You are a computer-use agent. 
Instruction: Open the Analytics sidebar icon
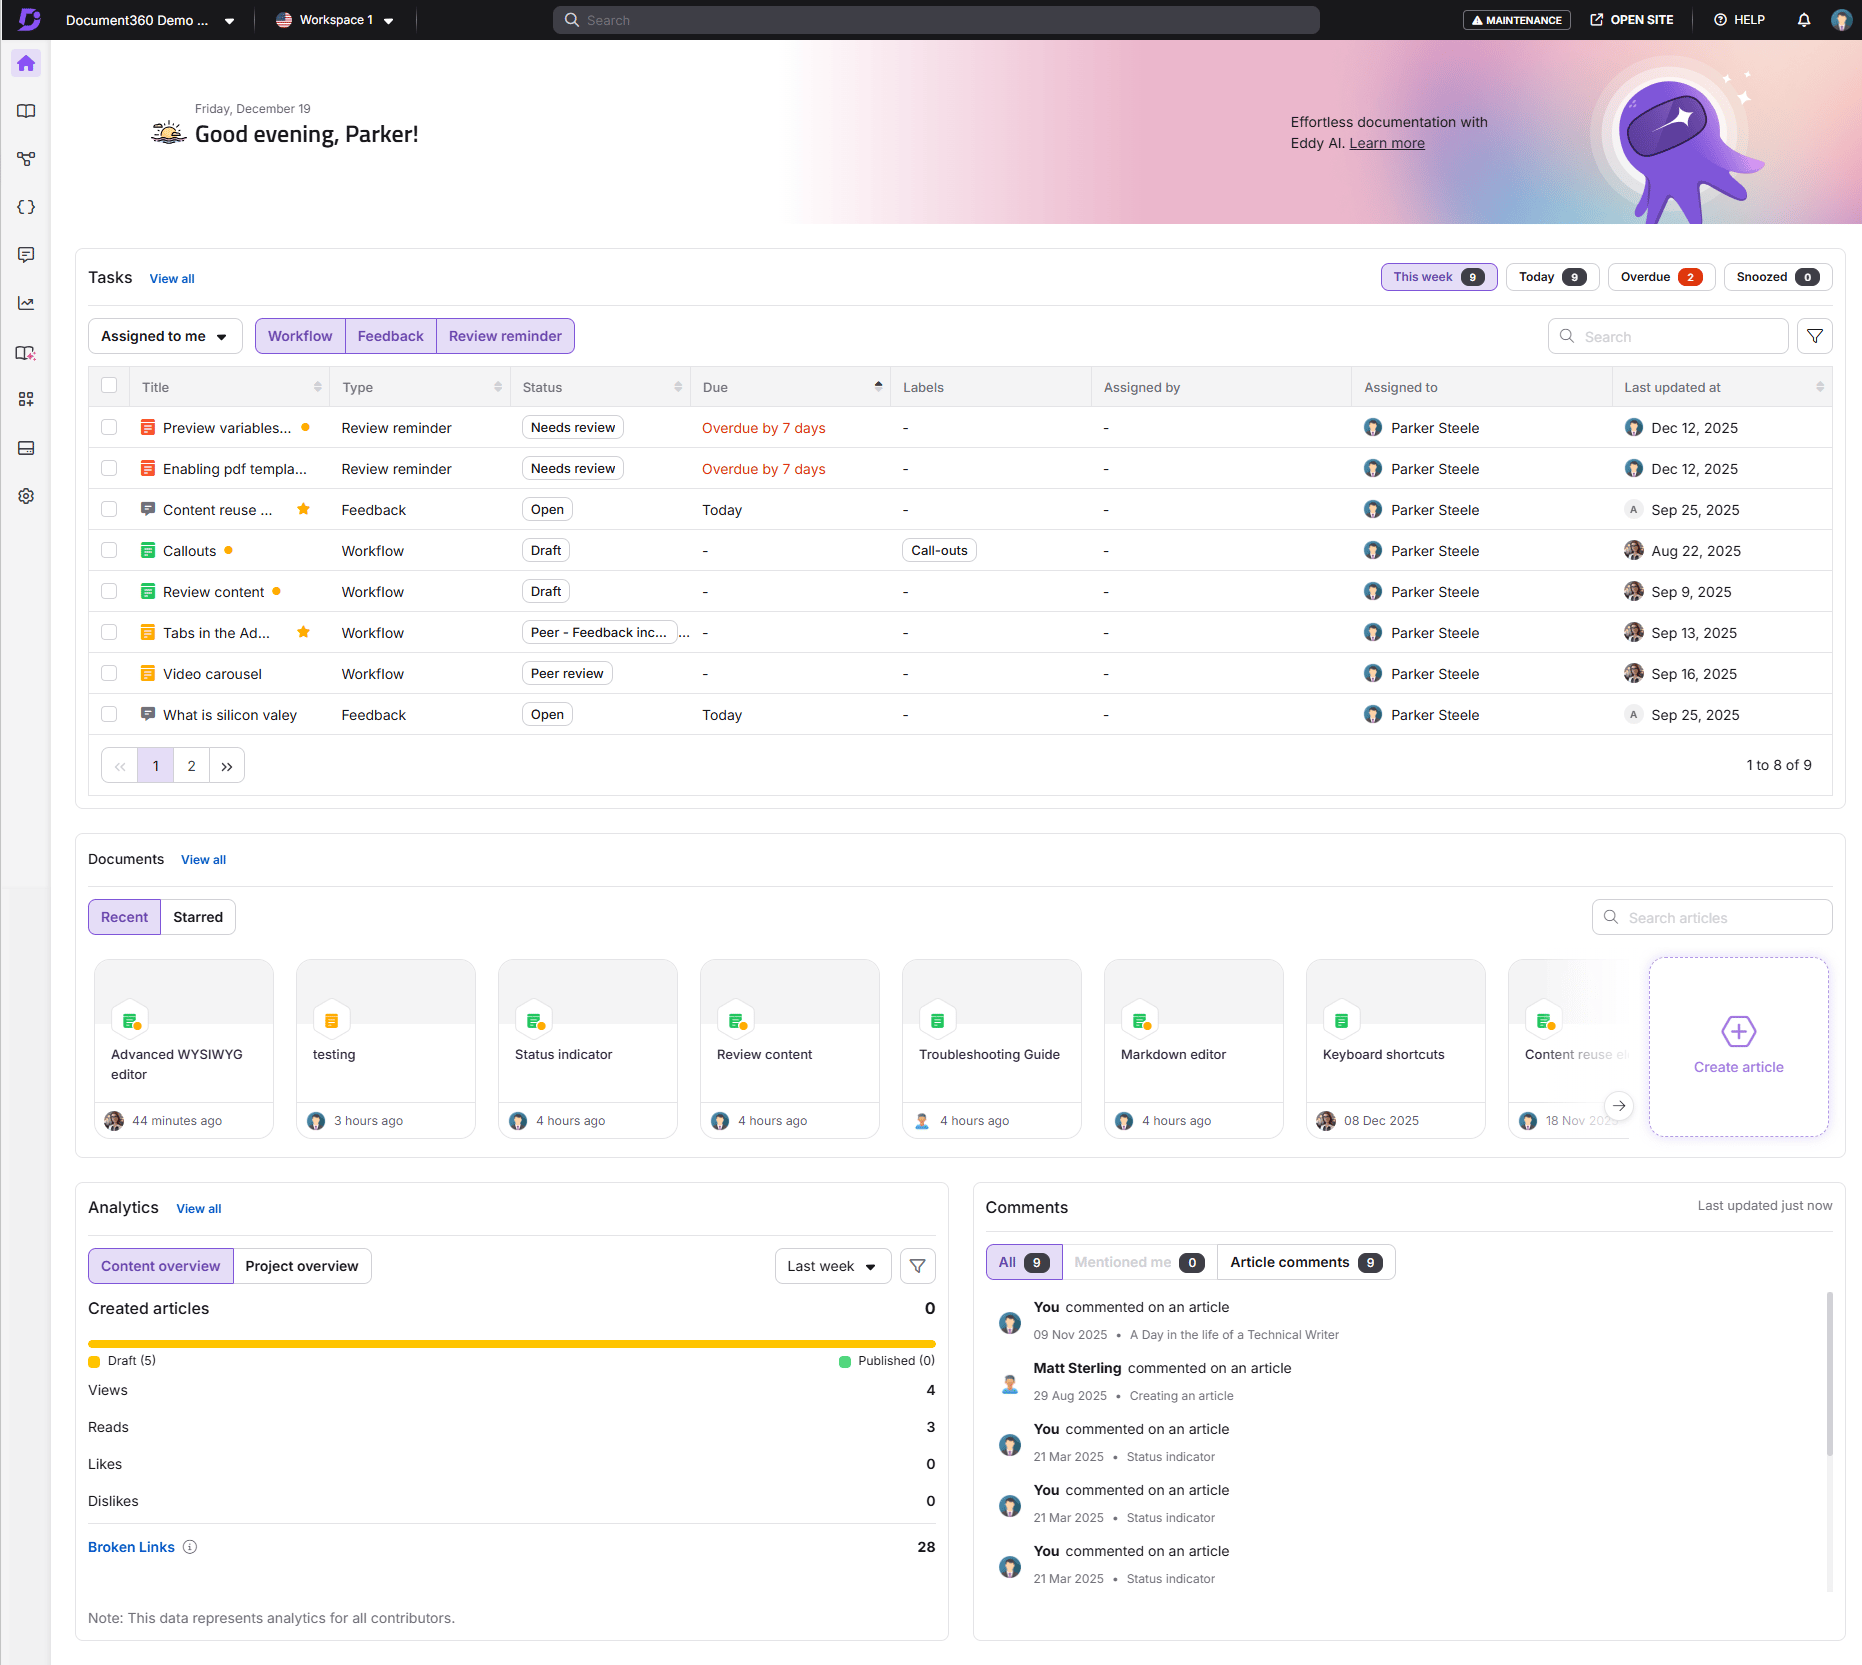pos(26,303)
